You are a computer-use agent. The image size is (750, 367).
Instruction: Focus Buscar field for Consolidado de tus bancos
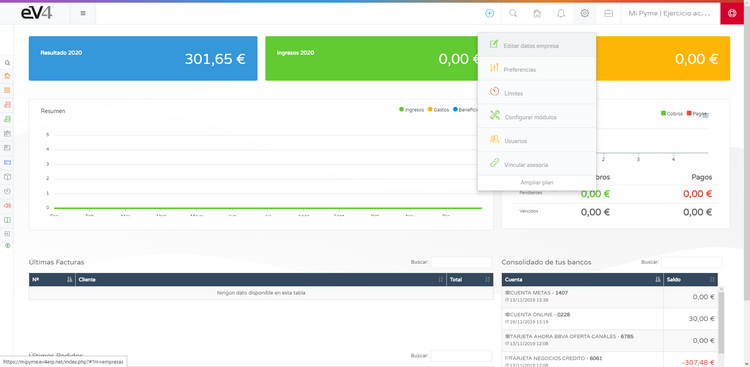tap(692, 262)
